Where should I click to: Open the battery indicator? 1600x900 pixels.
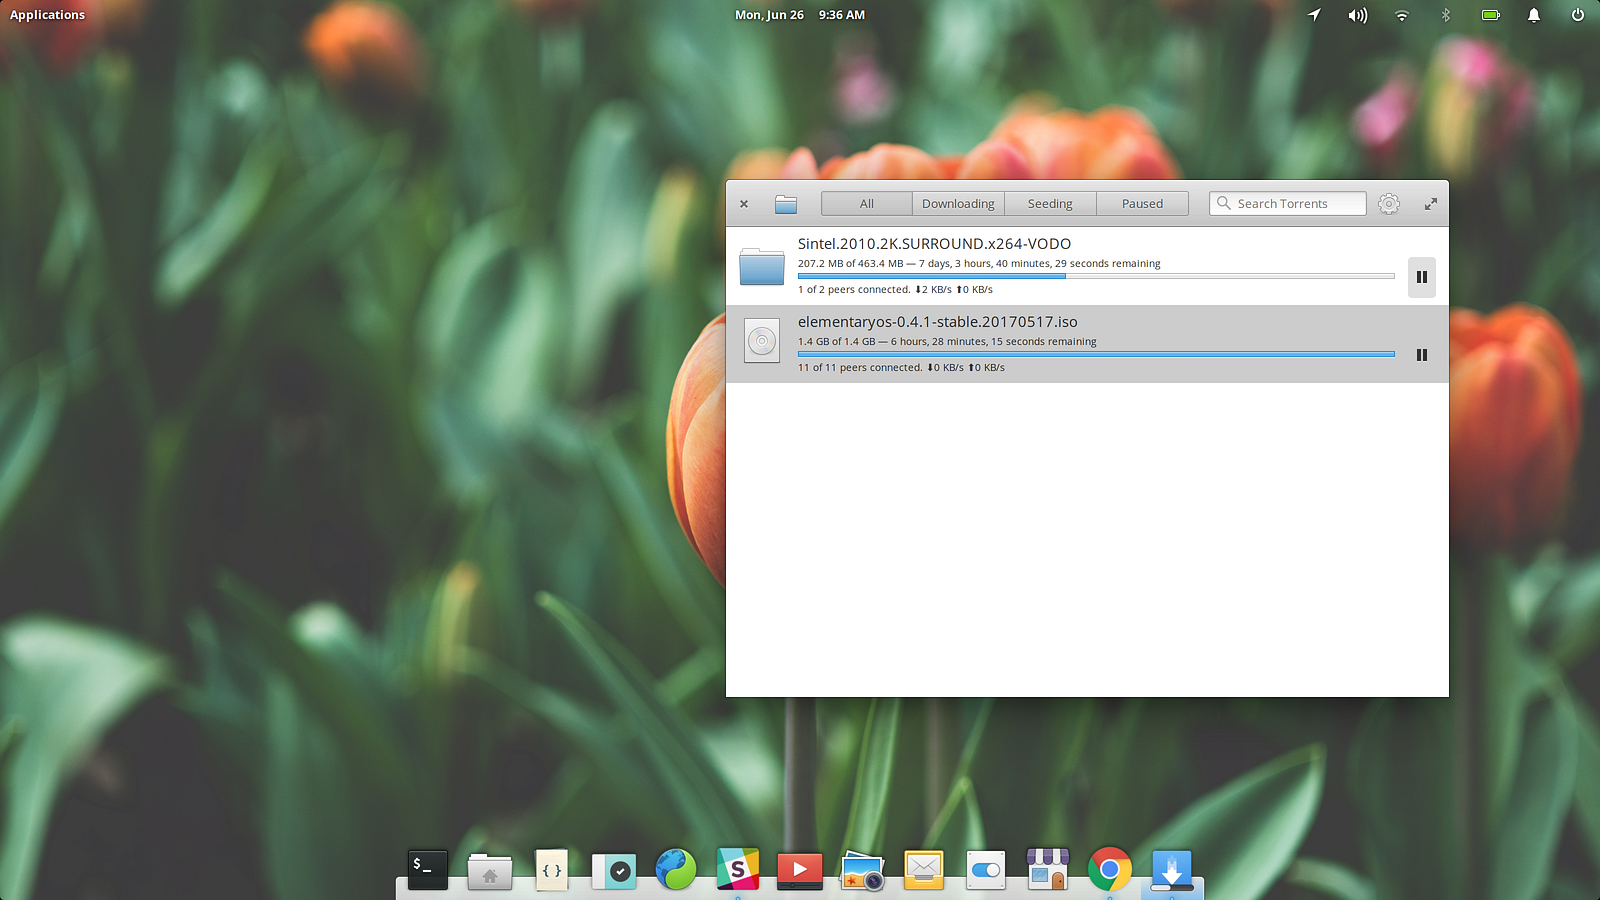tap(1490, 15)
